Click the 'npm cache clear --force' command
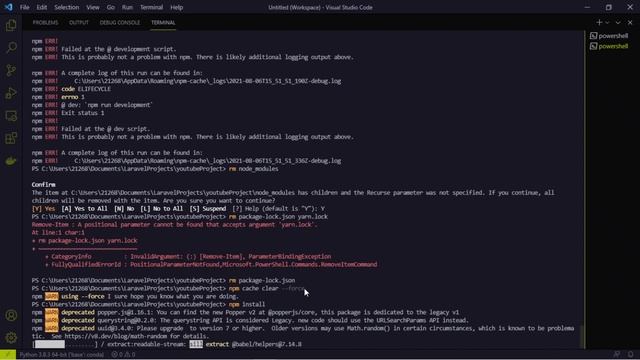The width and height of the screenshot is (640, 360). pyautogui.click(x=267, y=289)
